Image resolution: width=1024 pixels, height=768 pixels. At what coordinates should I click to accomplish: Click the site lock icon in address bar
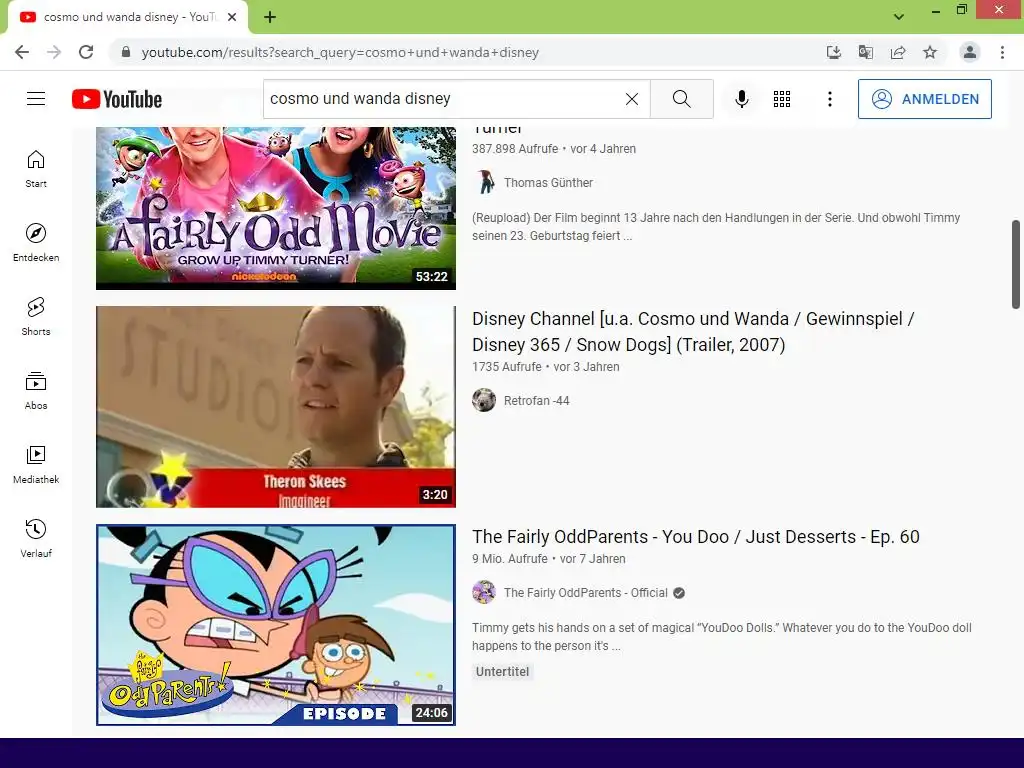(126, 52)
